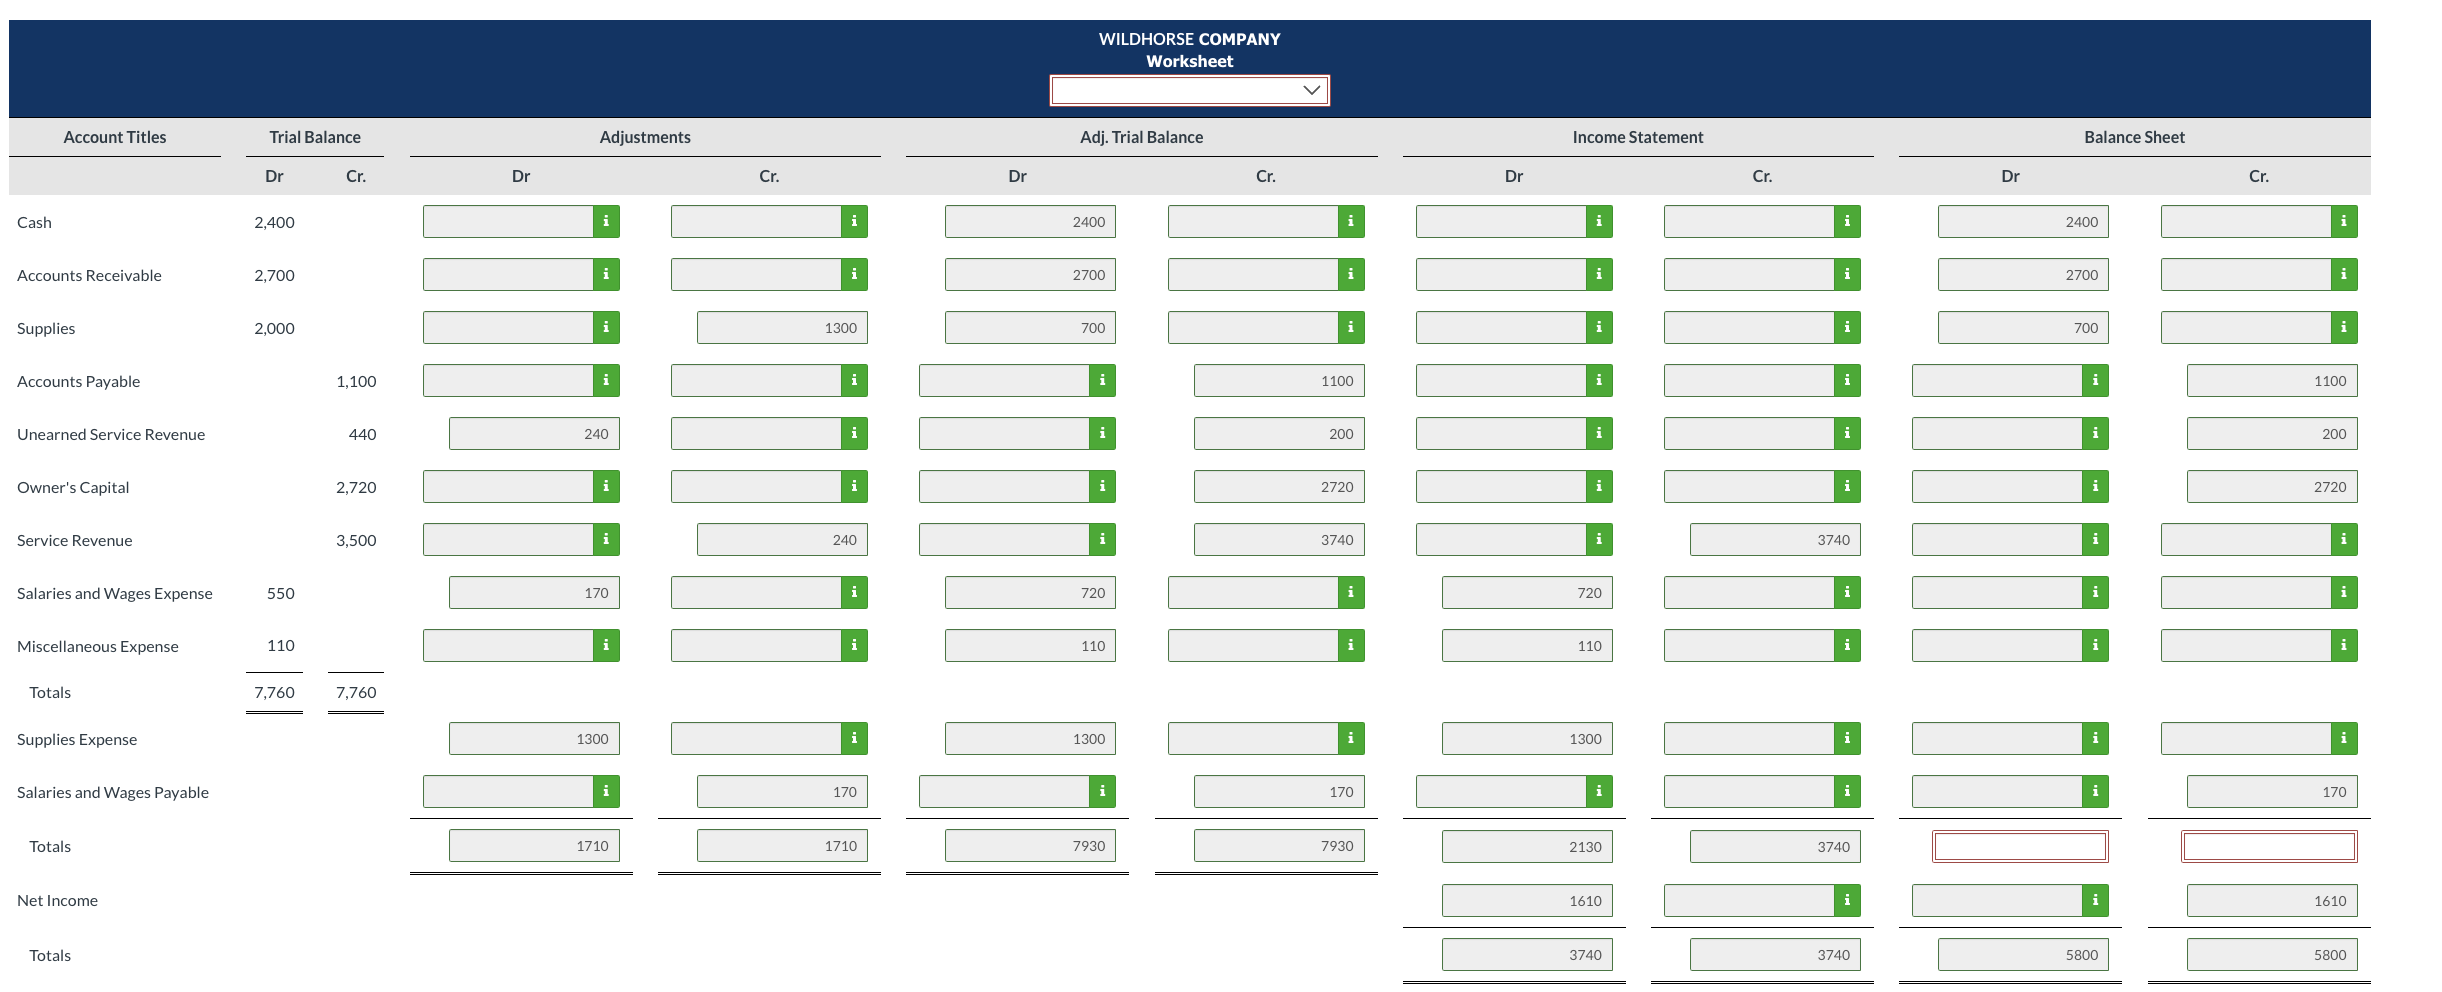The width and height of the screenshot is (2442, 992).
Task: Click Miscellaneous Expense Balance Sheet Cr info icon
Action: pyautogui.click(x=2344, y=645)
